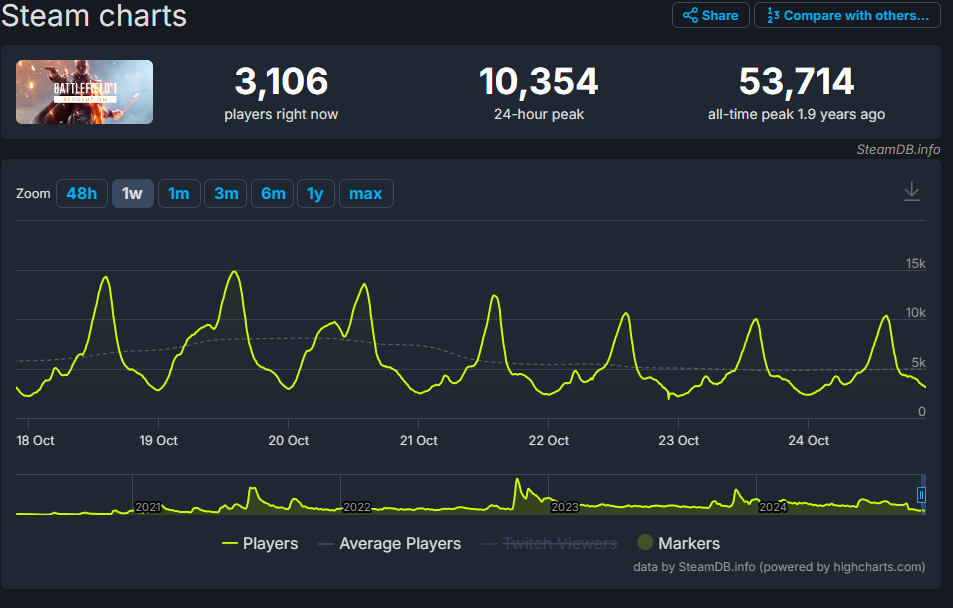Click 2023 in the navigator timeline
The width and height of the screenshot is (953, 608).
pyautogui.click(x=565, y=507)
